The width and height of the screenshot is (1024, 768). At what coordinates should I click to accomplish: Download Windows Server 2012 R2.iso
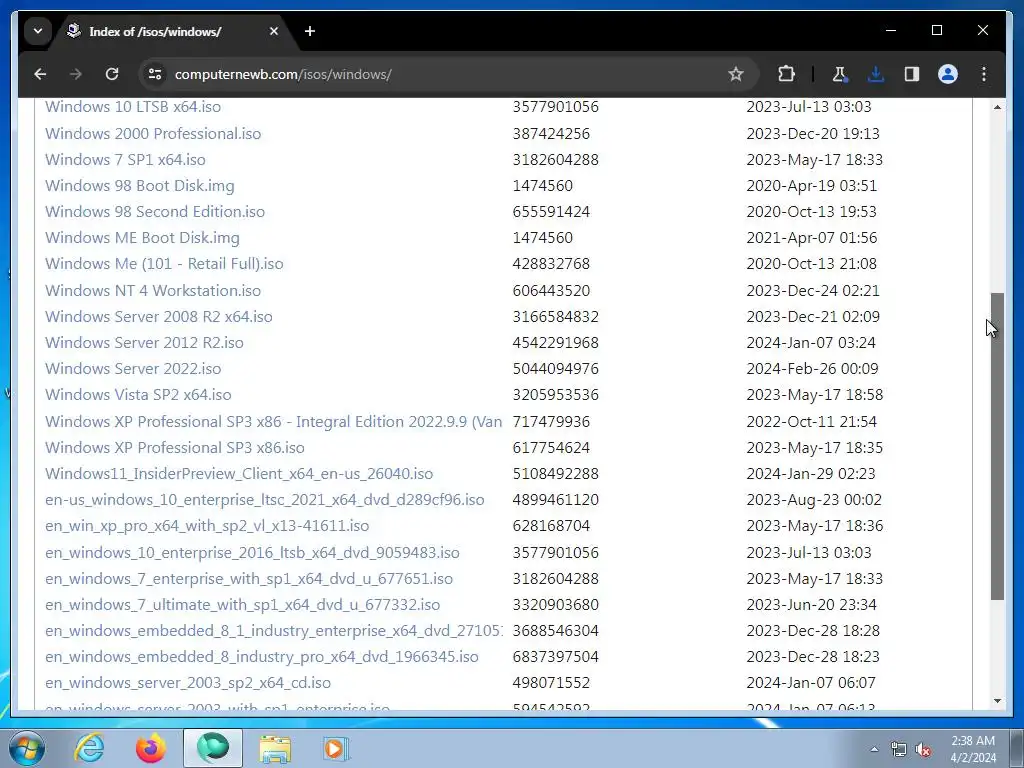(144, 343)
